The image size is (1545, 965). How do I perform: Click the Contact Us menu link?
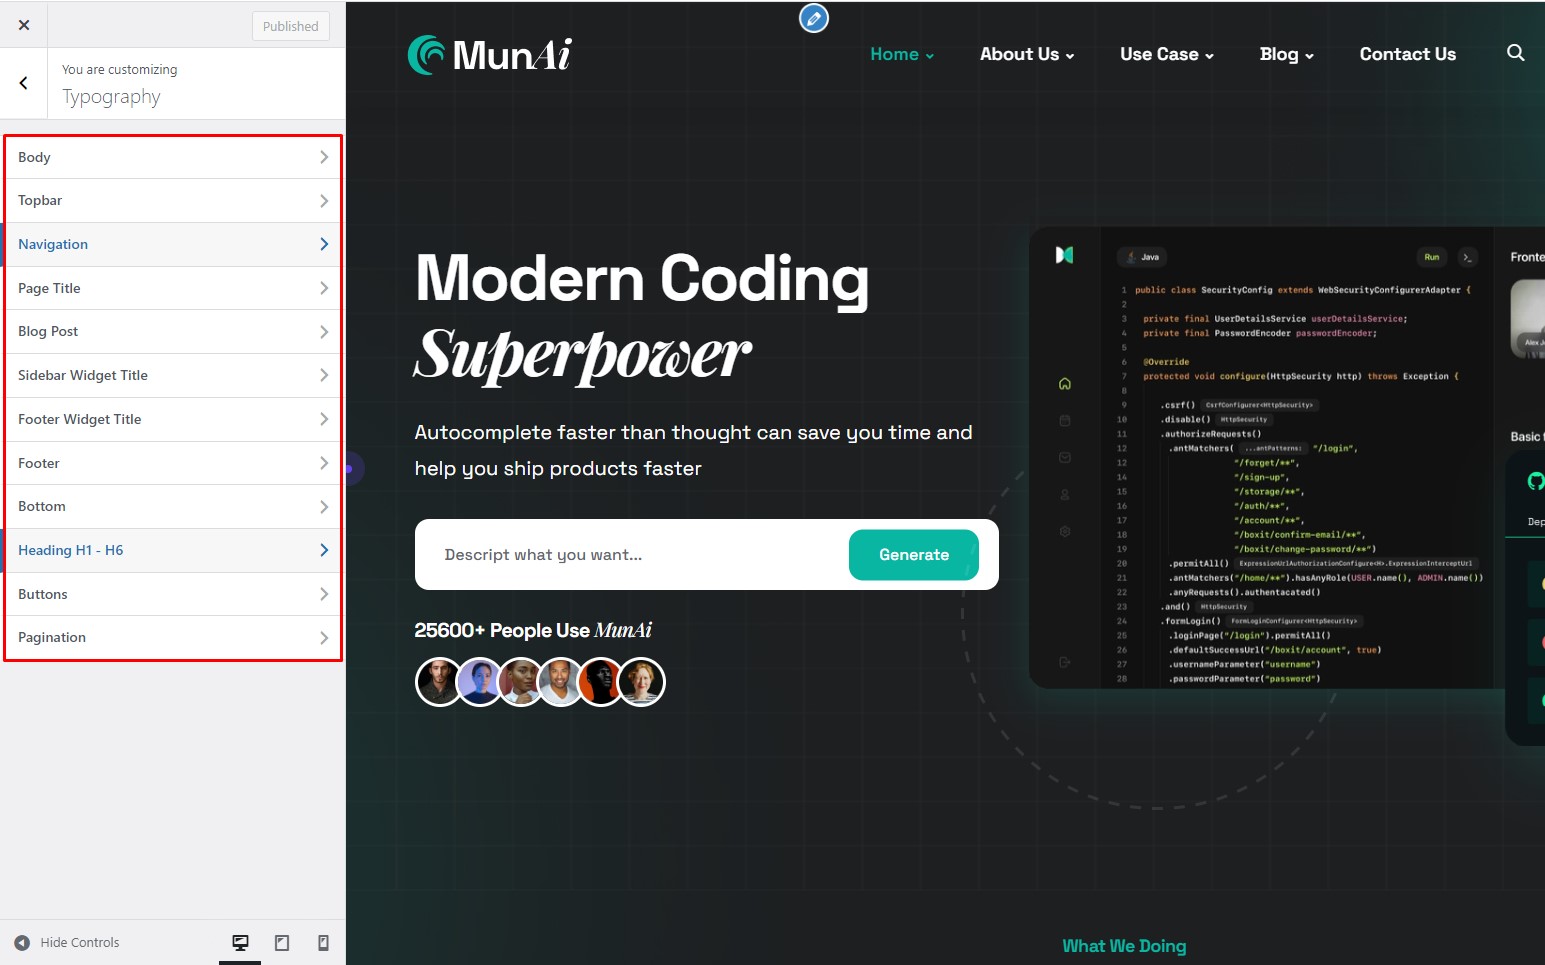[x=1407, y=54]
